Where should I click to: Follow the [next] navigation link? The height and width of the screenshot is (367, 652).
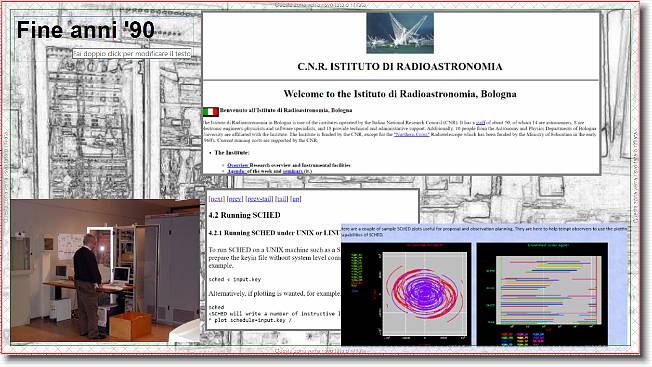click(x=217, y=199)
